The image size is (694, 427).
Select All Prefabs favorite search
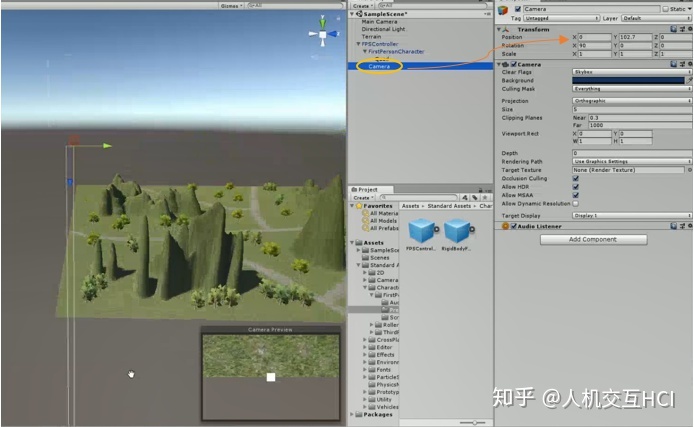380,228
